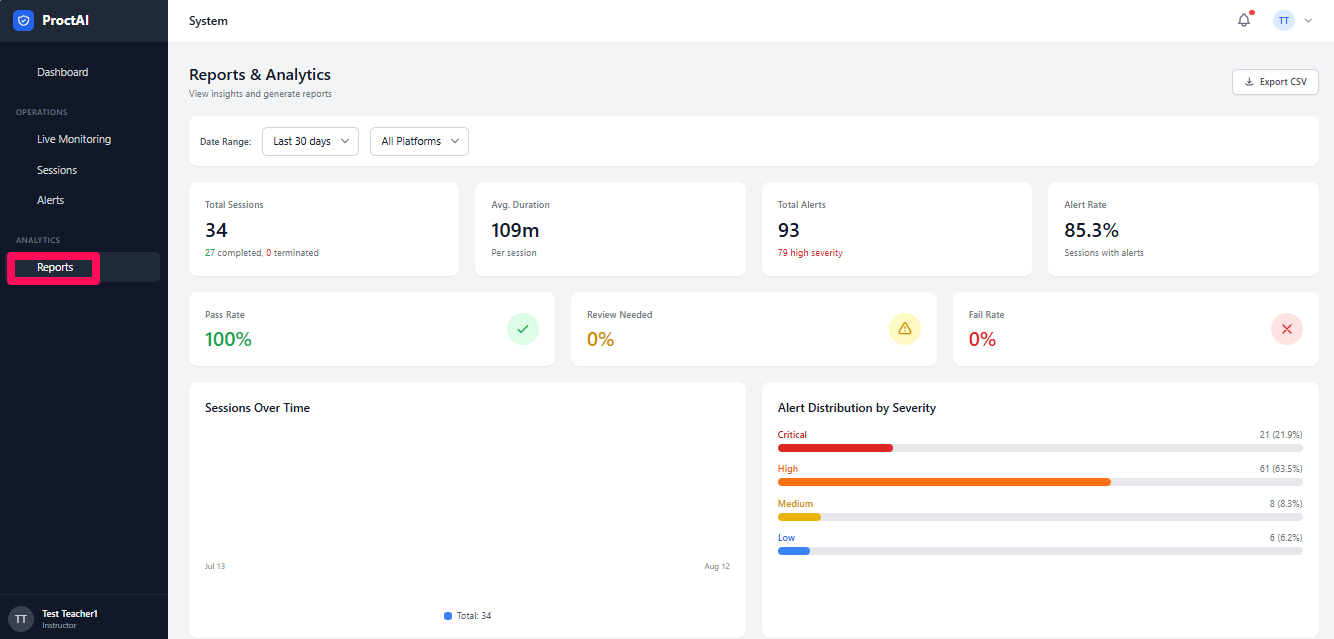Click the Total Sessions stat card
This screenshot has width=1334, height=639.
pyautogui.click(x=324, y=229)
